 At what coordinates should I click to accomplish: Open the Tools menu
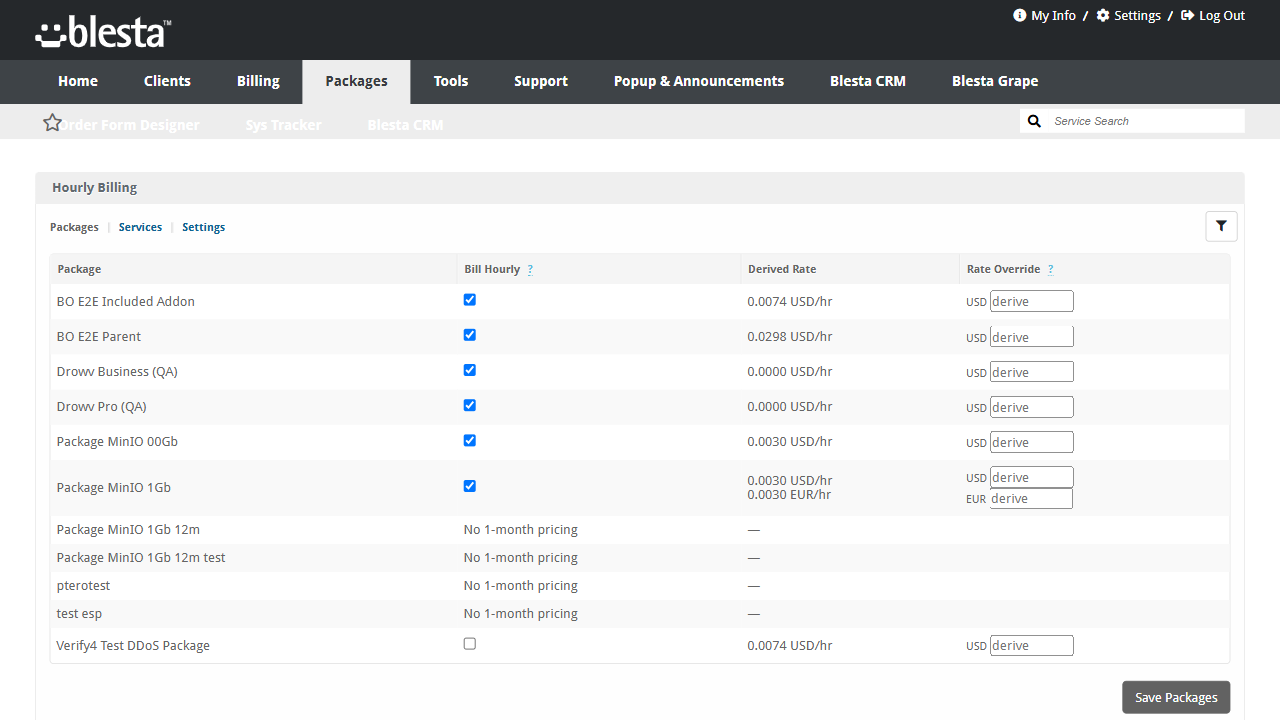pyautogui.click(x=451, y=81)
